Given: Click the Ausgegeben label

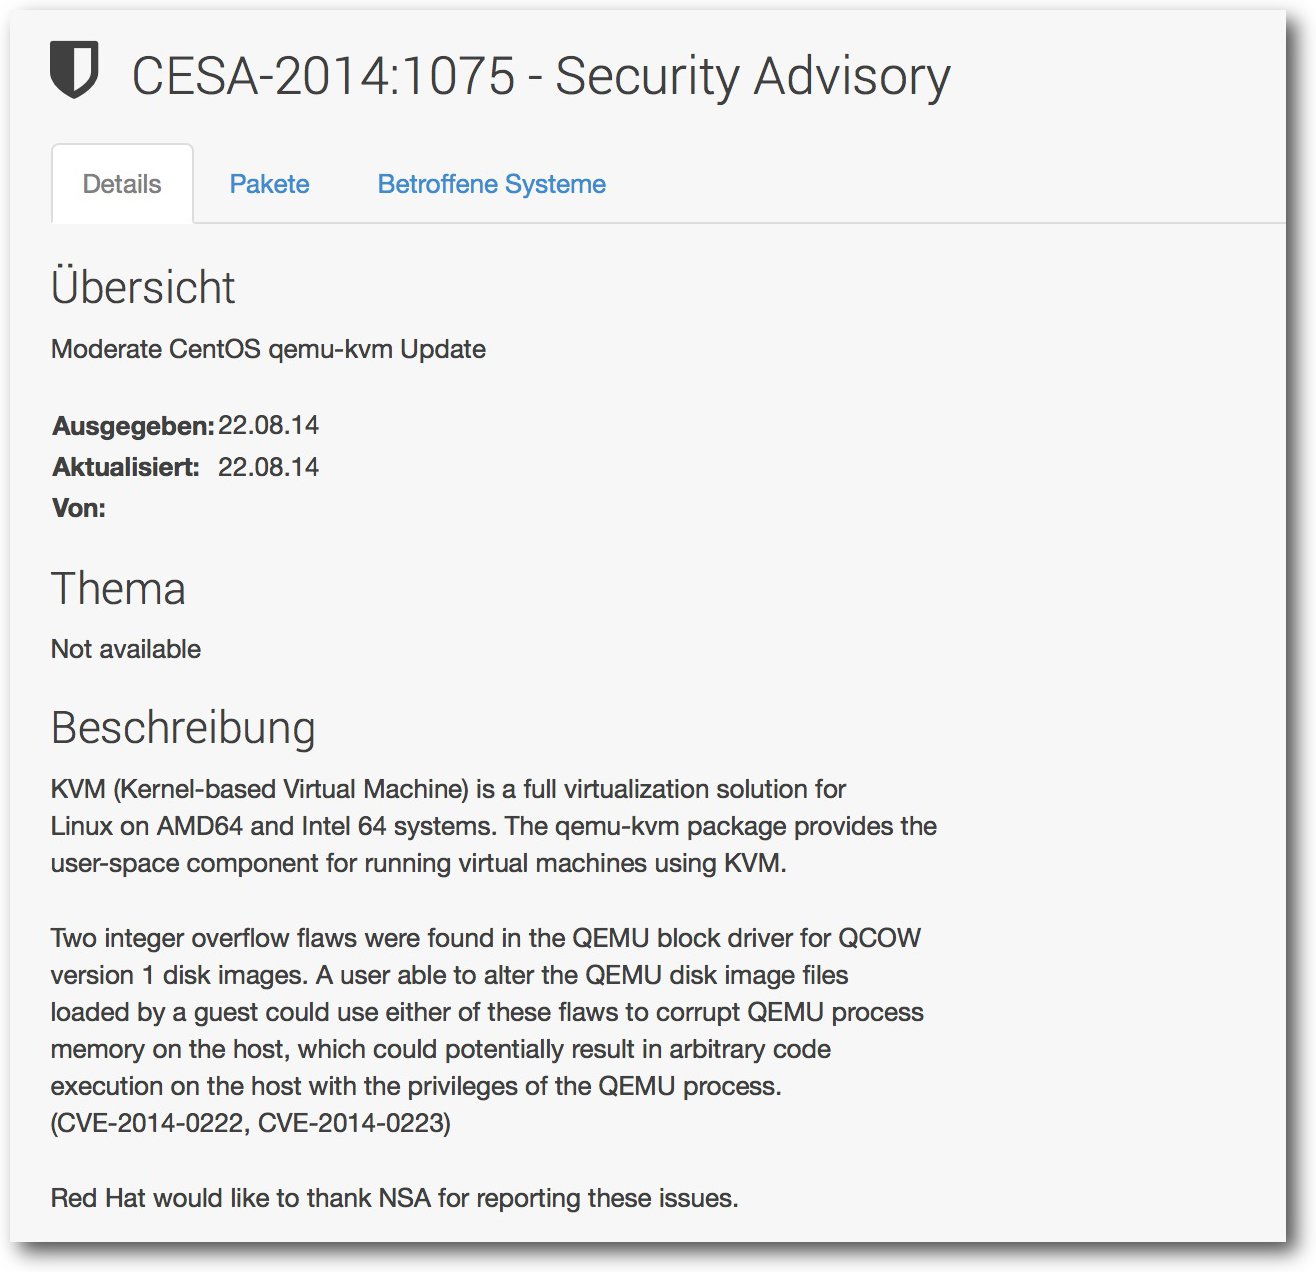Looking at the screenshot, I should pyautogui.click(x=133, y=426).
